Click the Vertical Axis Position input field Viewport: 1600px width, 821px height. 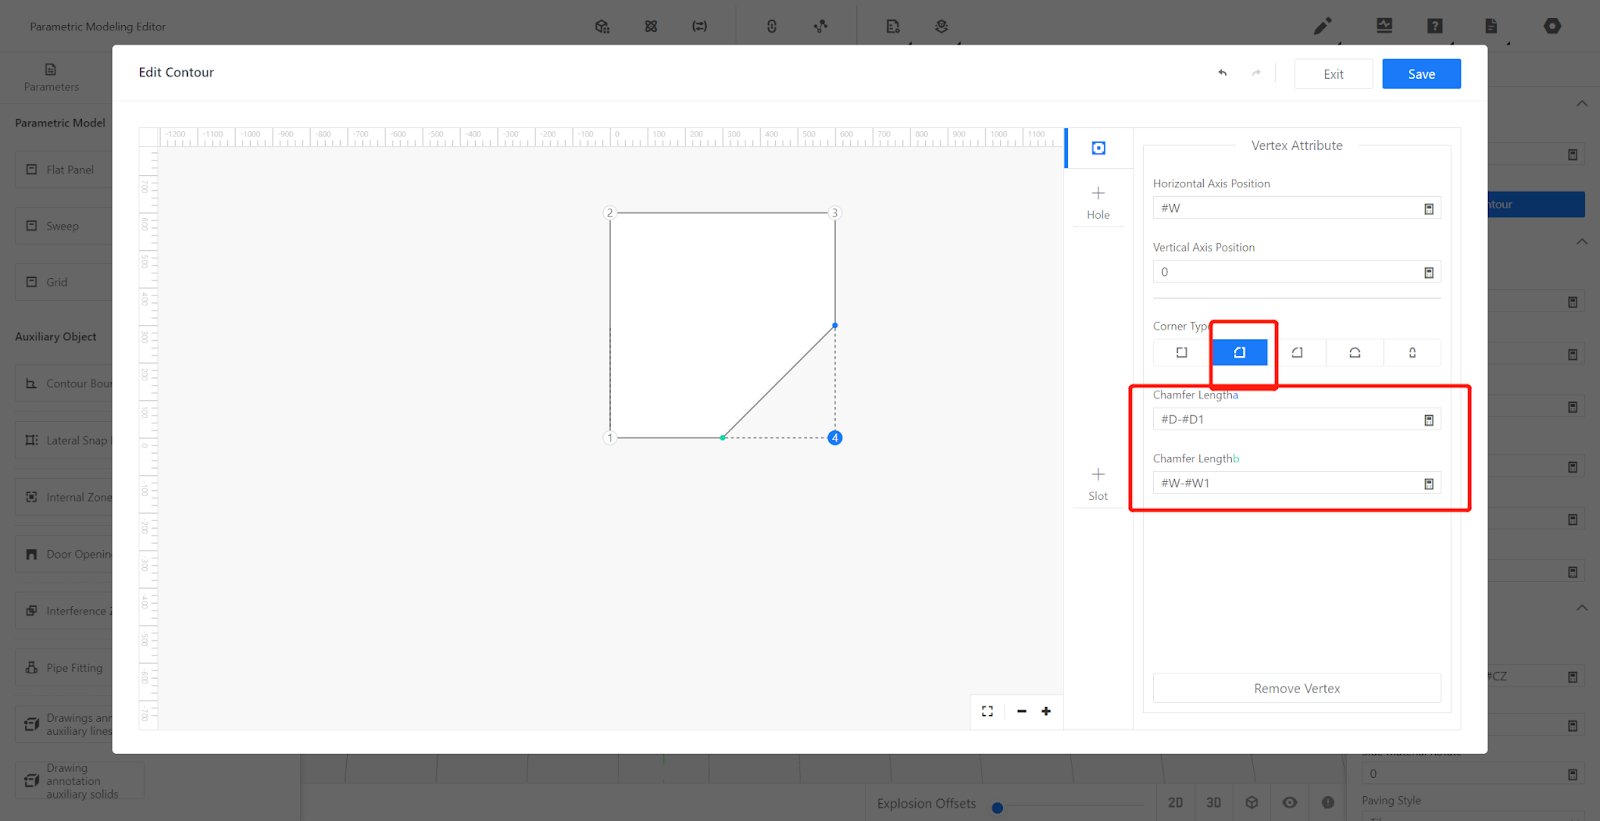click(x=1285, y=272)
